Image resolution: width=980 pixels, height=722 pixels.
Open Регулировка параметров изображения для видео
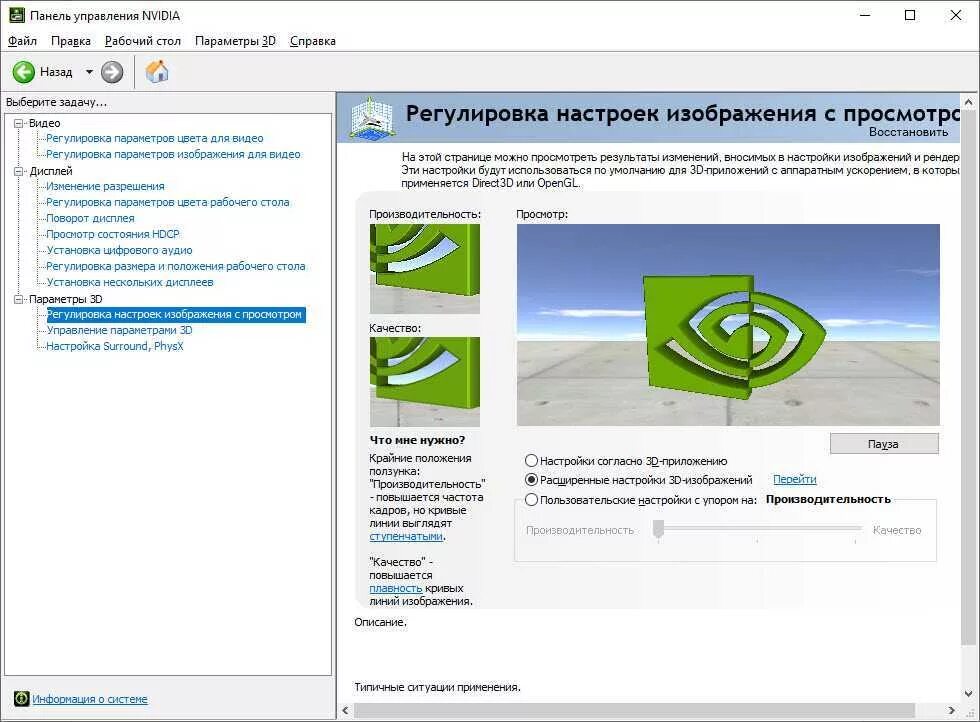click(173, 154)
